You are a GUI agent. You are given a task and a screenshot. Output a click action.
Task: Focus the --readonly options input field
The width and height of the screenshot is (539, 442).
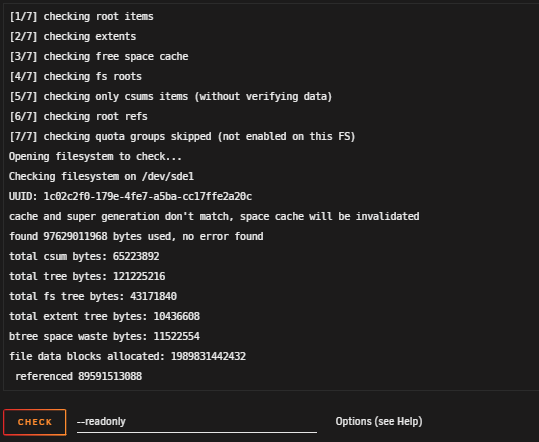[197, 422]
